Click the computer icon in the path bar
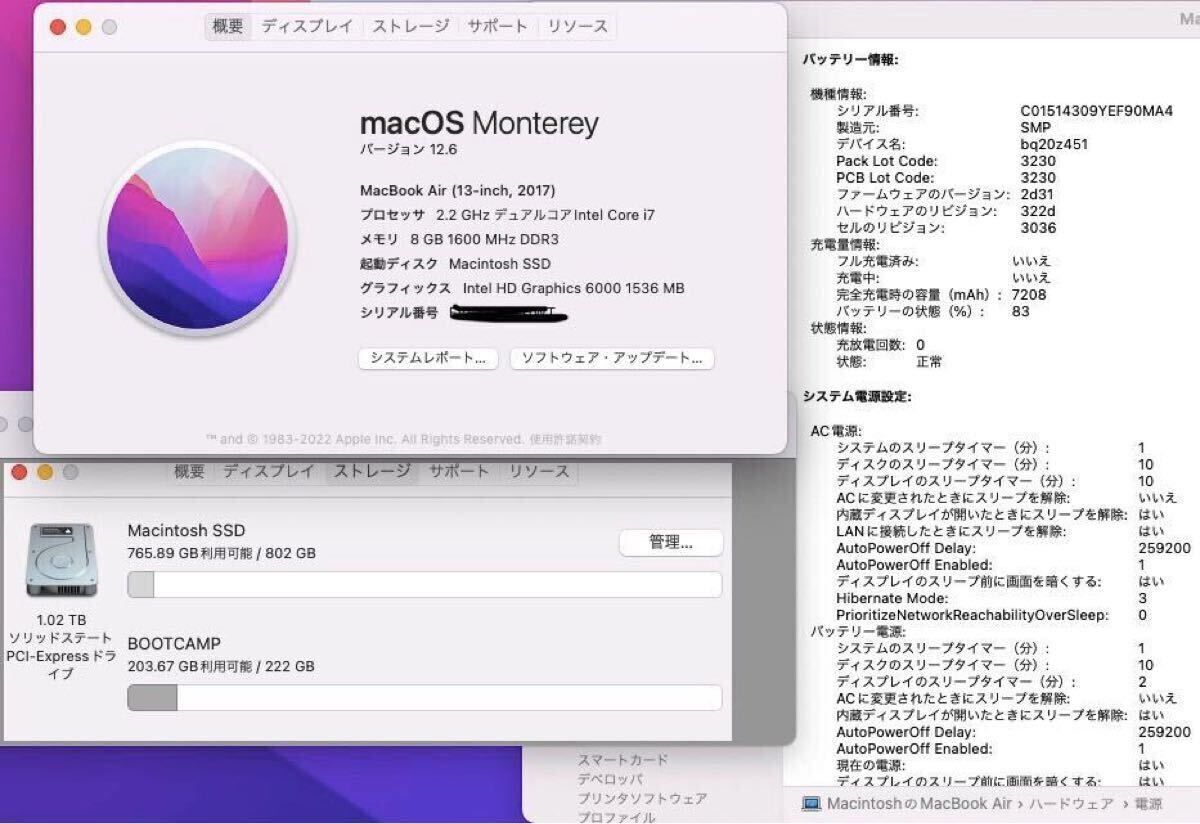This screenshot has height=824, width=1200. [x=812, y=804]
